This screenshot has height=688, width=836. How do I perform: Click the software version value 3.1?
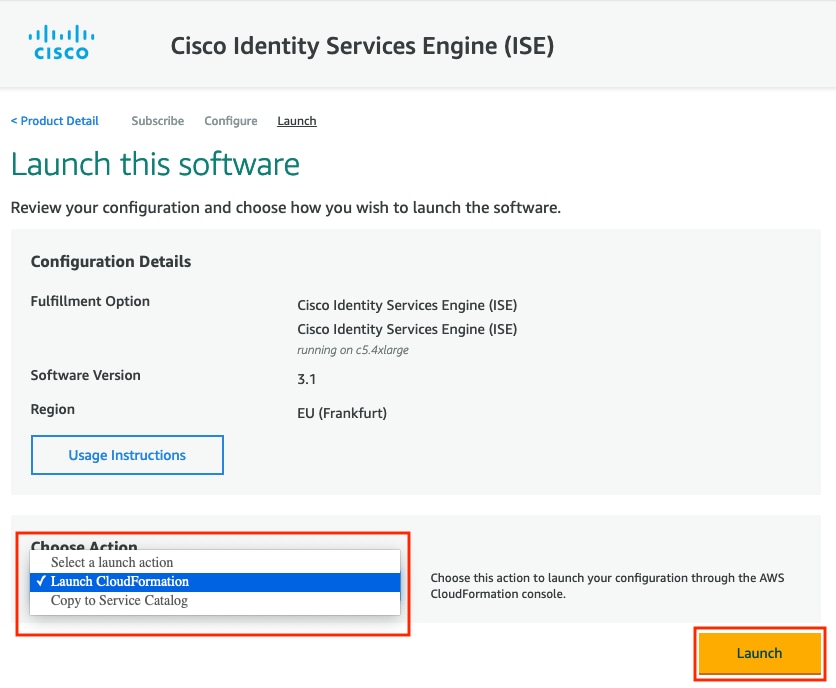click(x=307, y=379)
